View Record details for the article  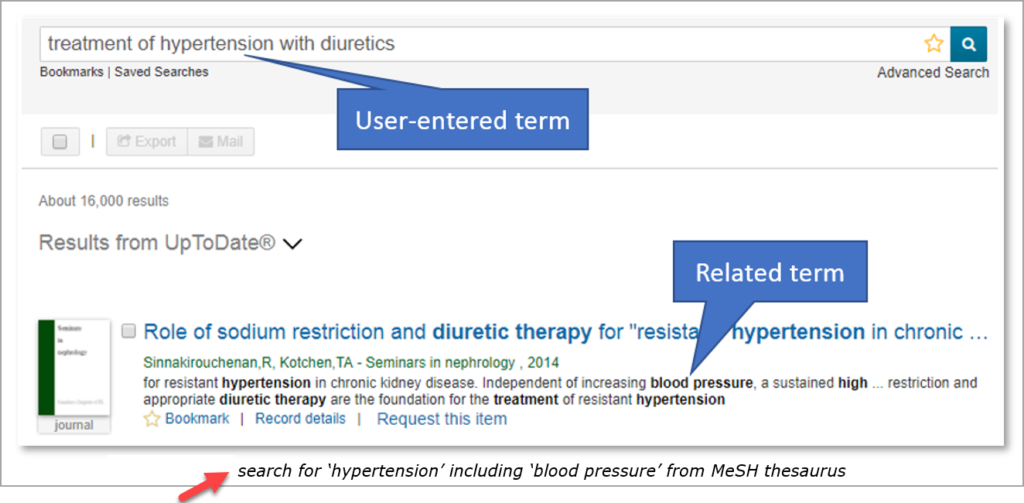[x=300, y=419]
